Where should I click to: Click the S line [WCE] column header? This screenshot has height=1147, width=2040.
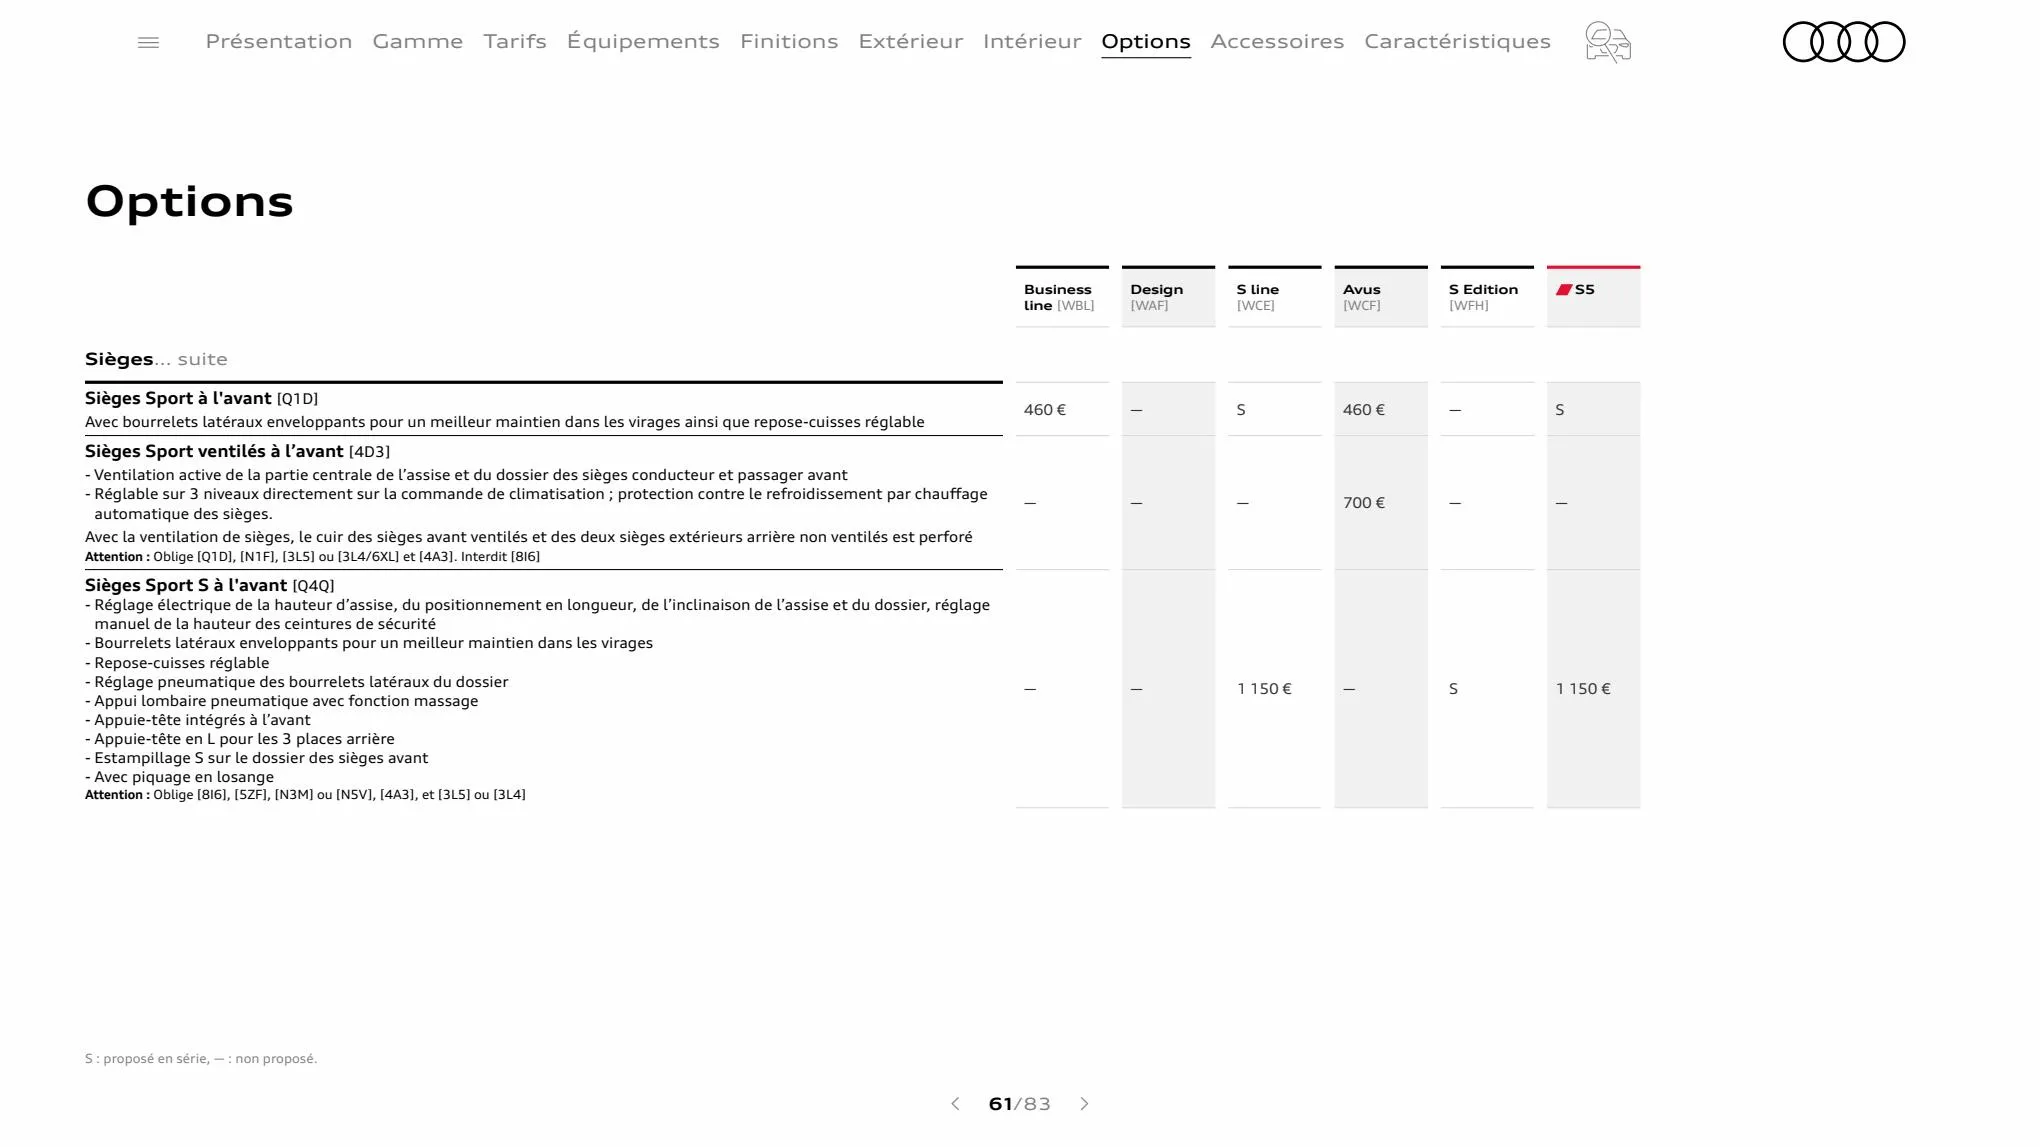coord(1274,297)
